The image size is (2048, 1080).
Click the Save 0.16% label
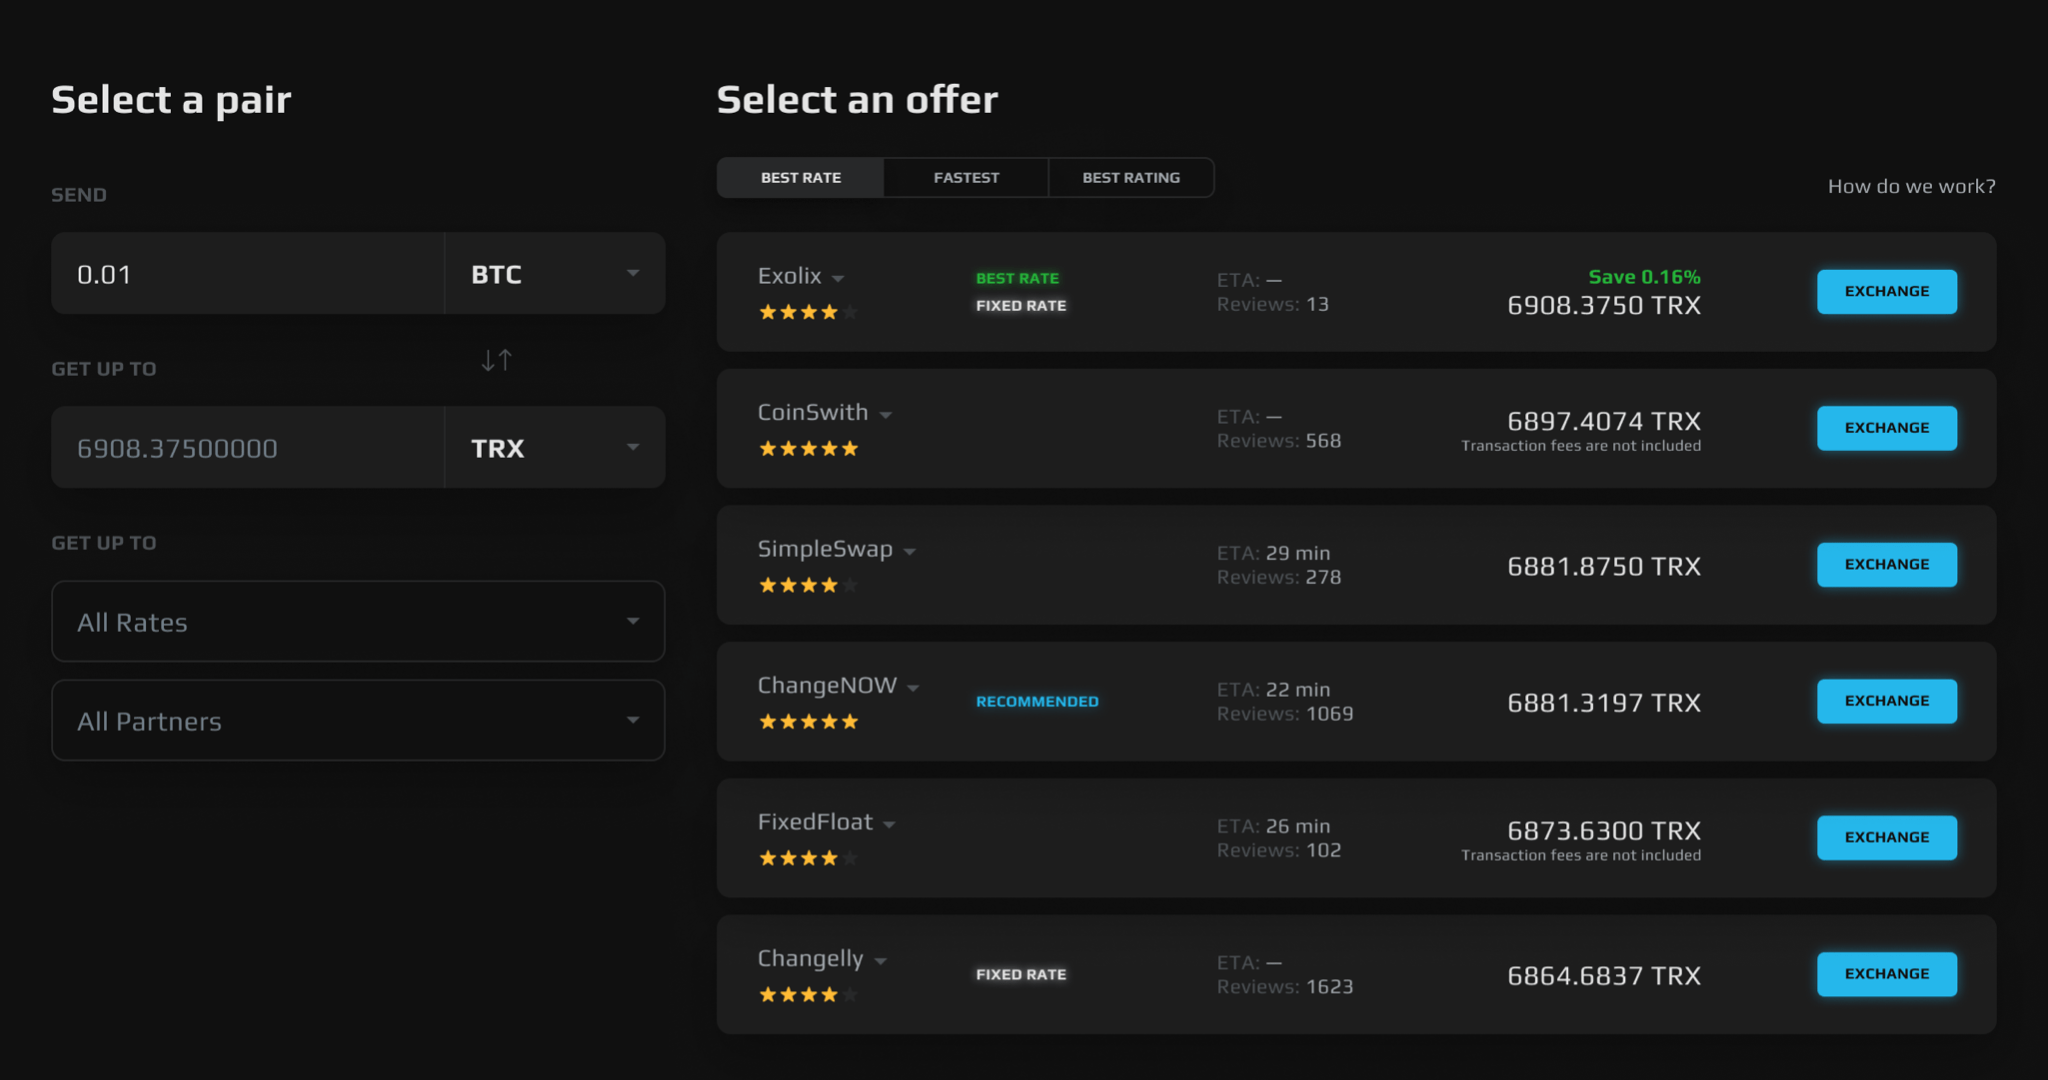[x=1644, y=277]
